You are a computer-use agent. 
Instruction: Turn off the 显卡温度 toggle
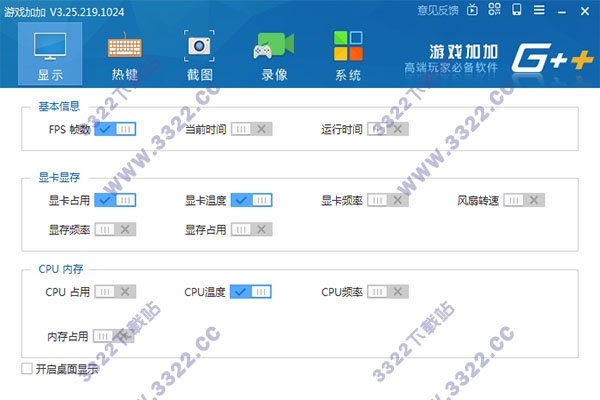251,200
